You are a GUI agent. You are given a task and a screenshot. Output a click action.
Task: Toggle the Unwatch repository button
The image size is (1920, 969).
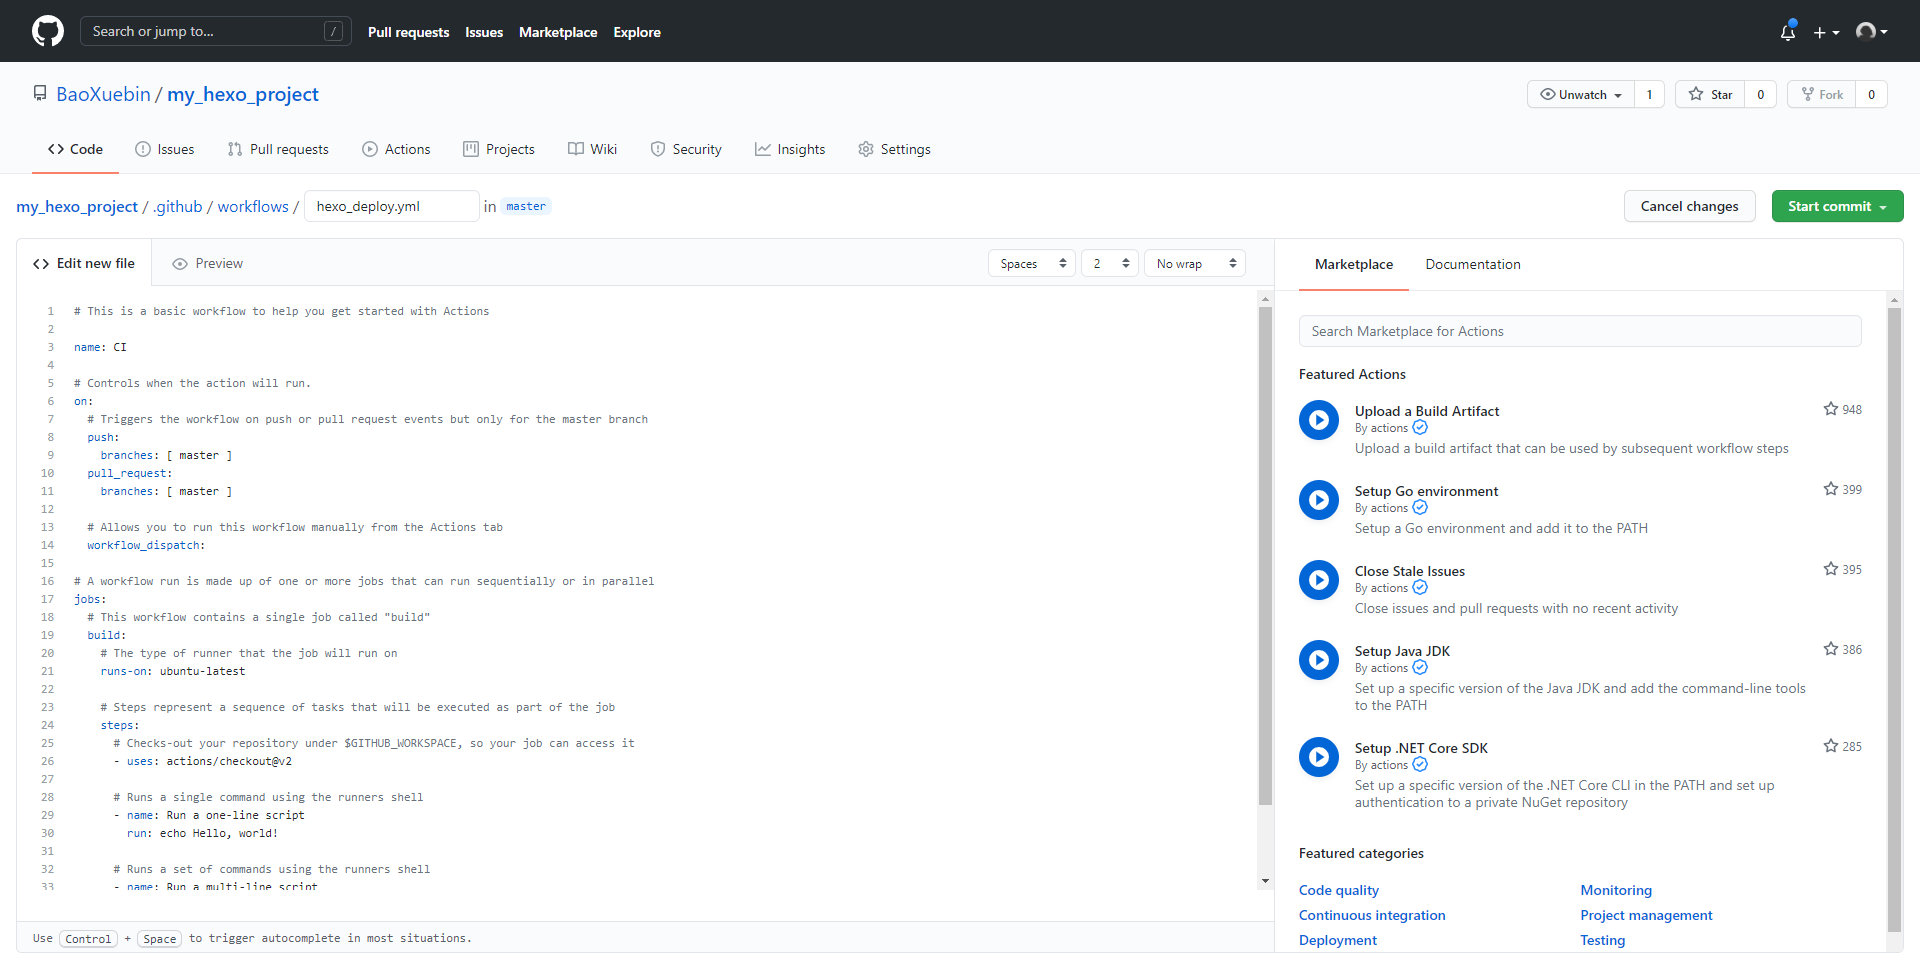[x=1581, y=94]
